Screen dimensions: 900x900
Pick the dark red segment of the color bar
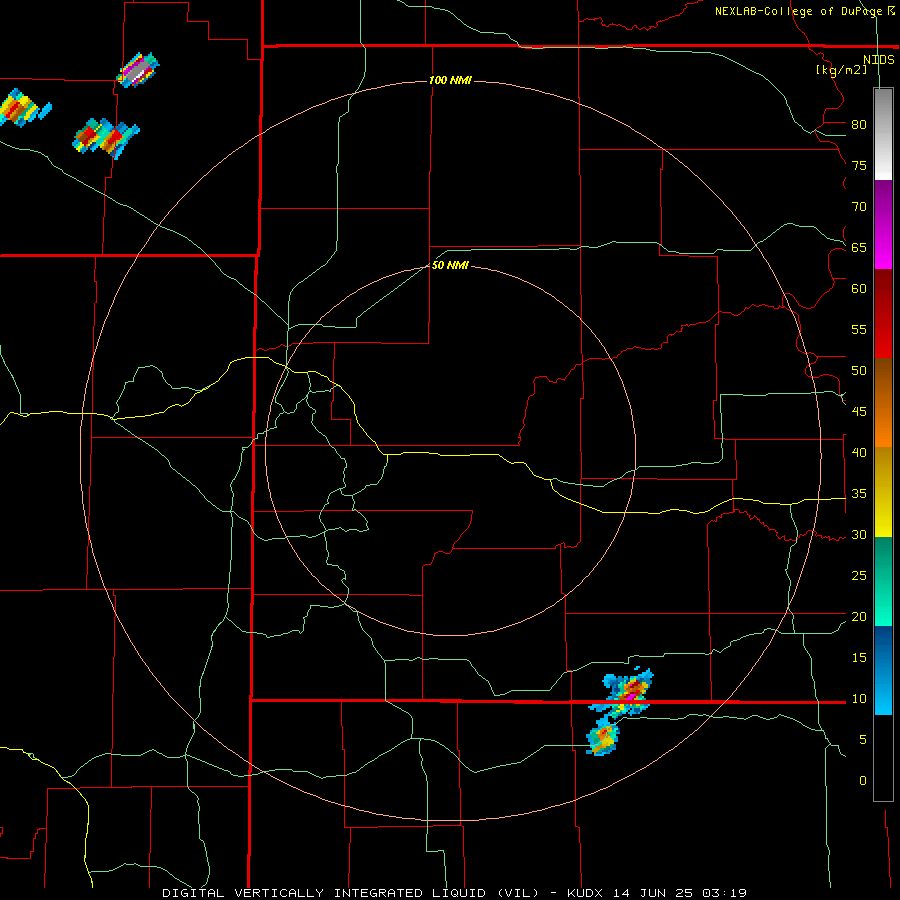point(883,313)
